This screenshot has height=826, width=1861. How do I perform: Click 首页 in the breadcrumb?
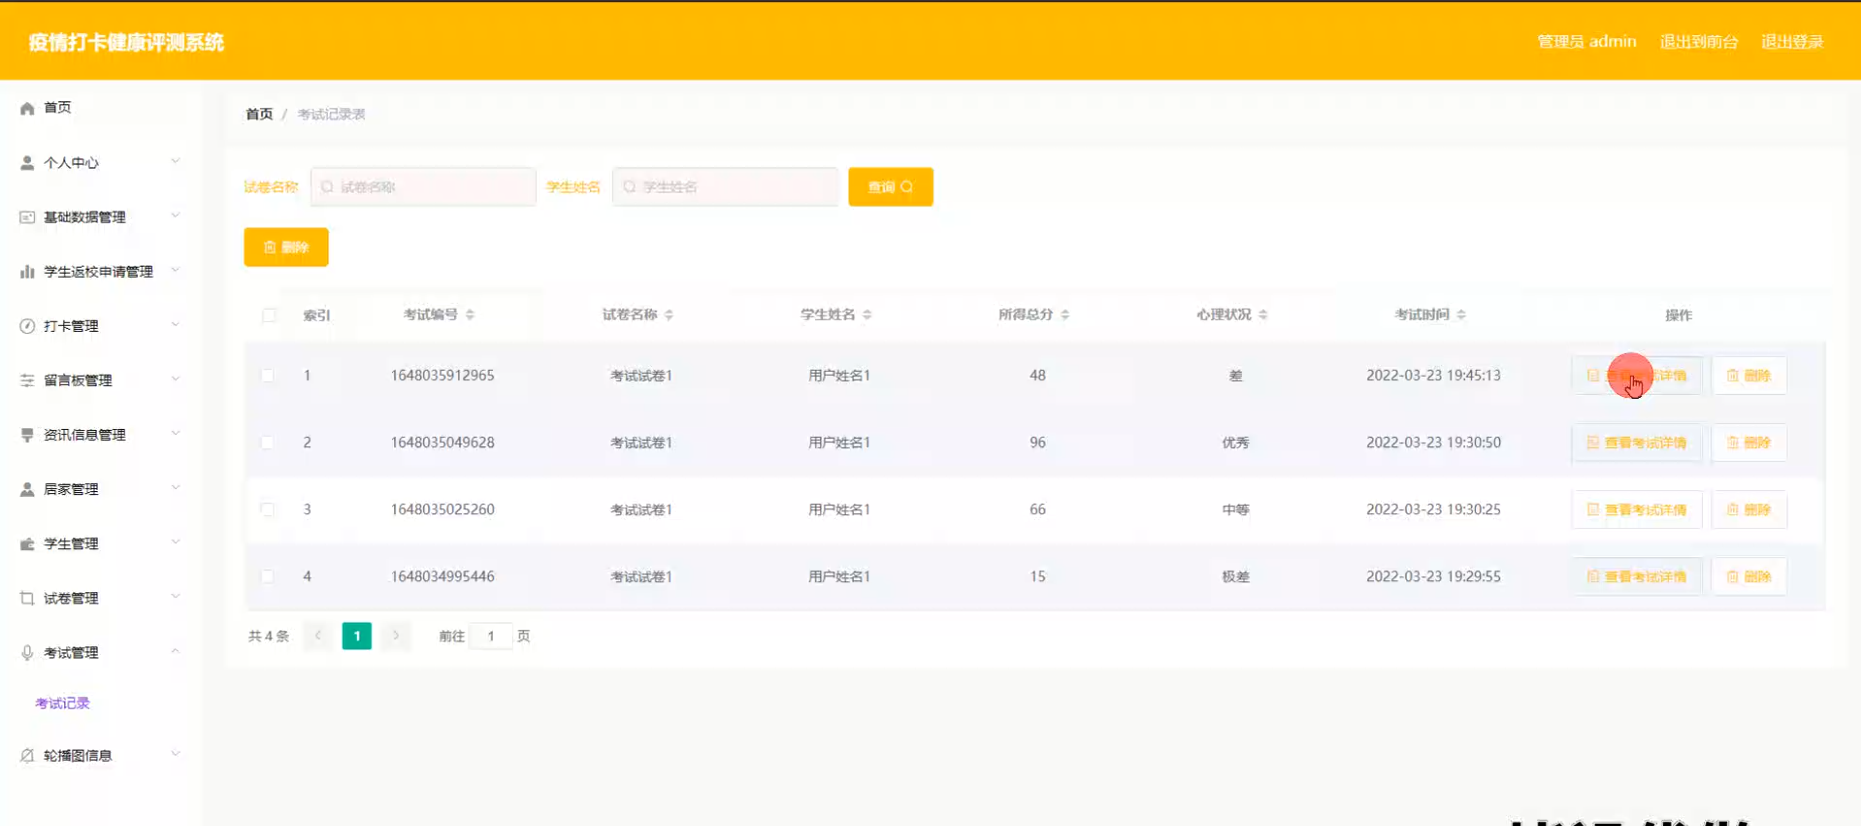click(259, 114)
